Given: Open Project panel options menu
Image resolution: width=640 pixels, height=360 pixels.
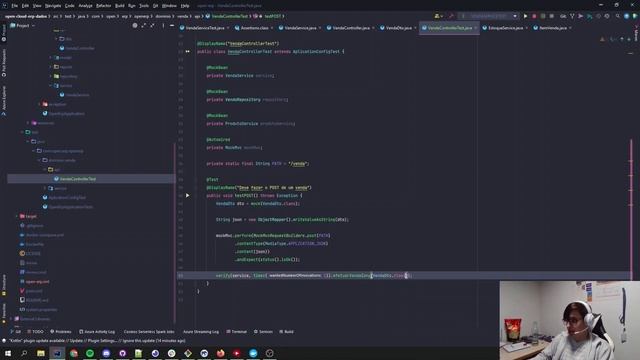Looking at the screenshot, I should click(x=163, y=25).
